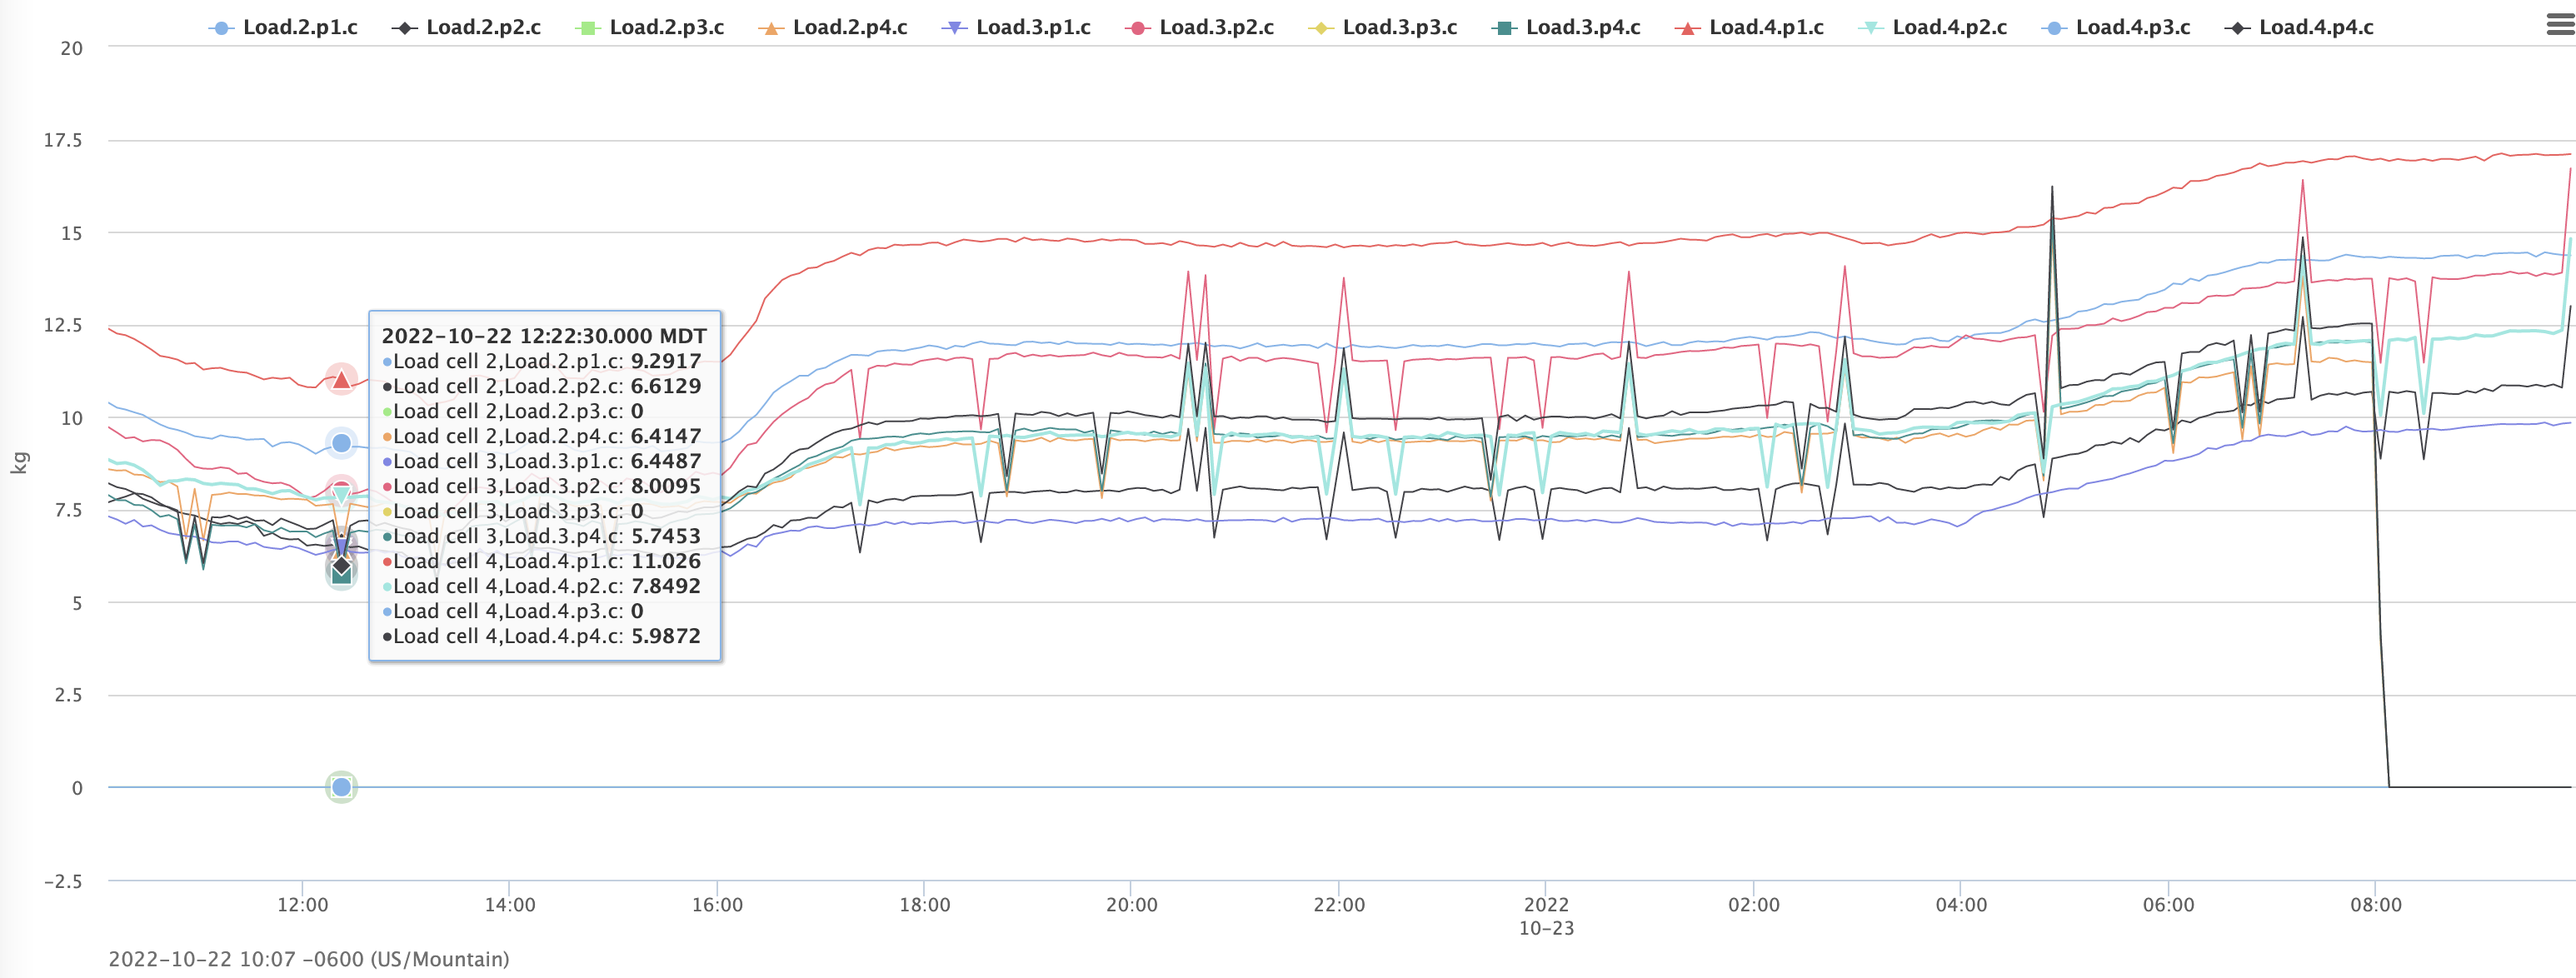The width and height of the screenshot is (2576, 978).
Task: Click Load.3.p3.c diamond legend marker
Action: click(1320, 28)
